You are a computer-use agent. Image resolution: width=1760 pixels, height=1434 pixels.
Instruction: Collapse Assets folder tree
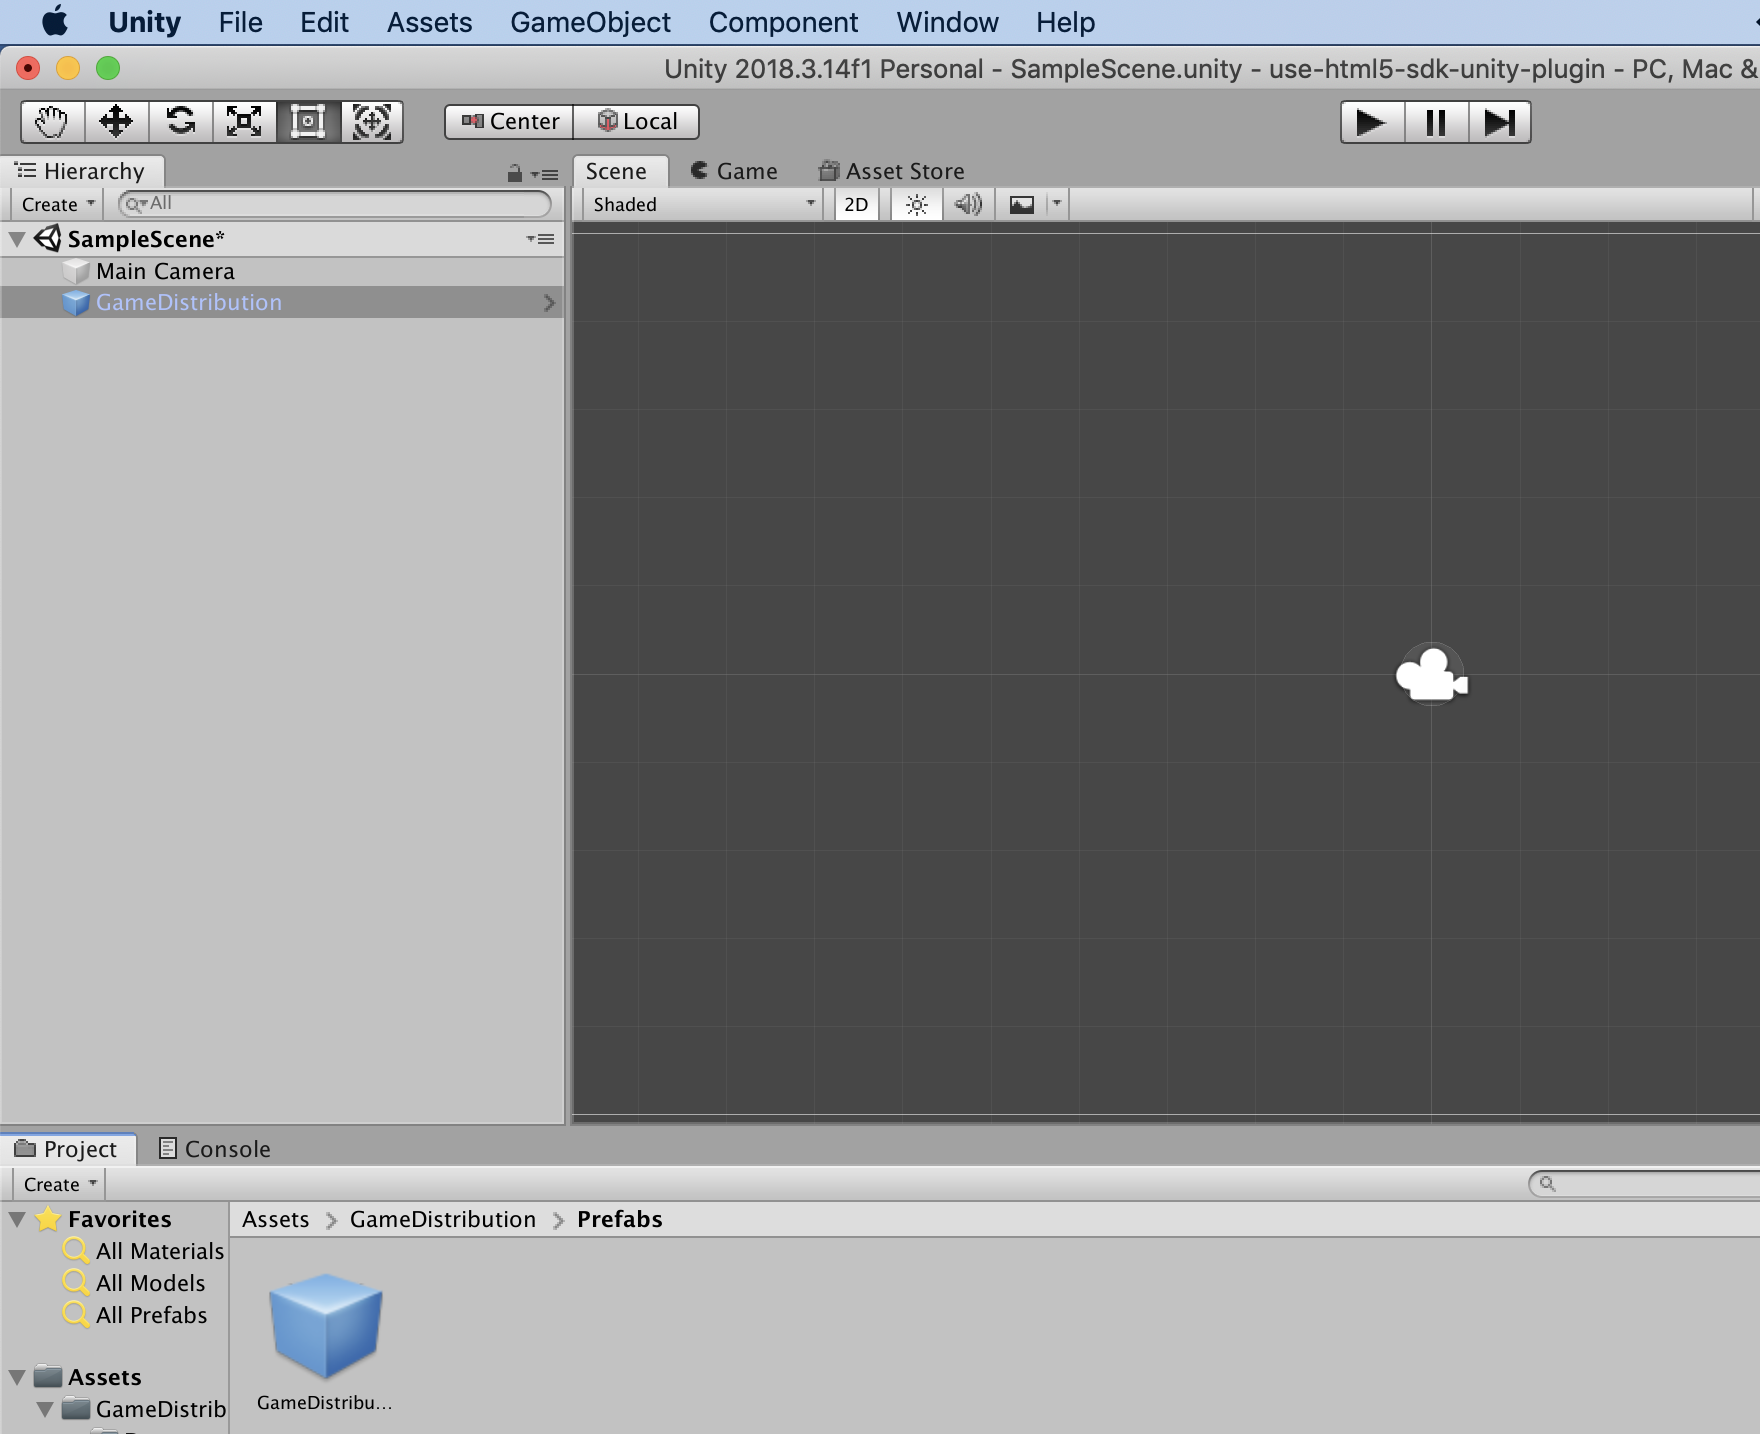pyautogui.click(x=17, y=1377)
